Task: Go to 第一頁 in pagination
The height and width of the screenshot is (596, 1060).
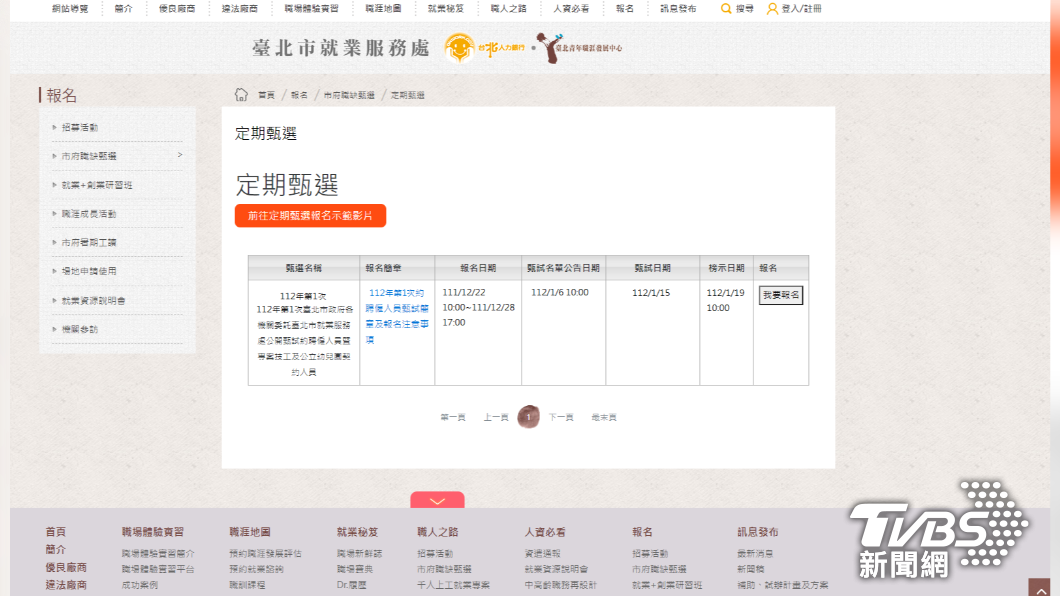Action: click(453, 418)
